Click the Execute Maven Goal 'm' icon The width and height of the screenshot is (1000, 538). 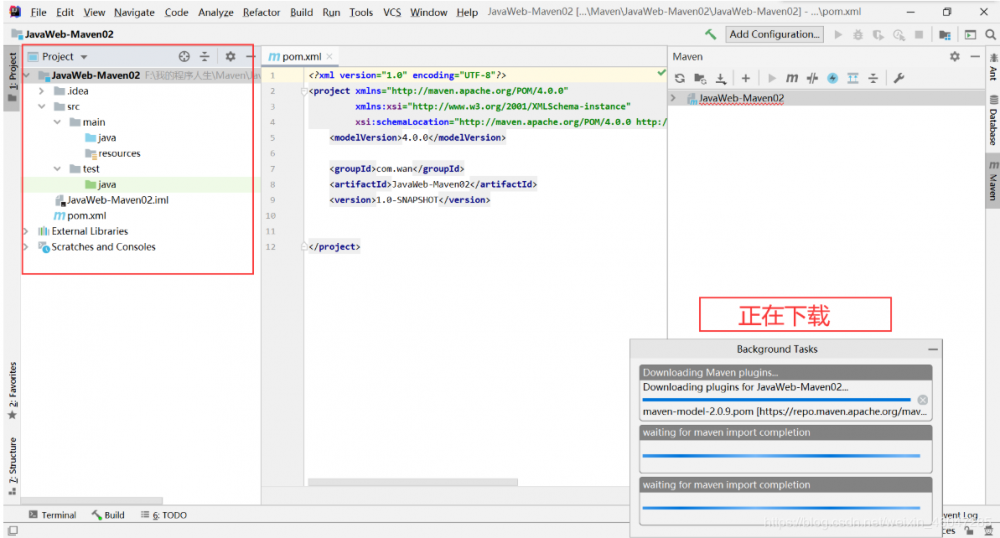(792, 78)
